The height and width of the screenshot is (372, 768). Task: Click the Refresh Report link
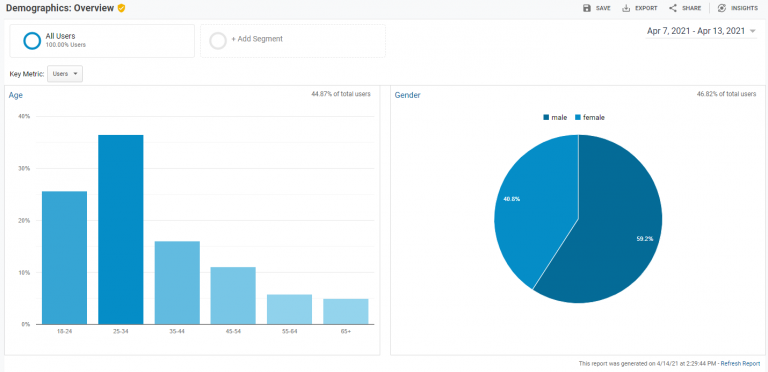740,364
